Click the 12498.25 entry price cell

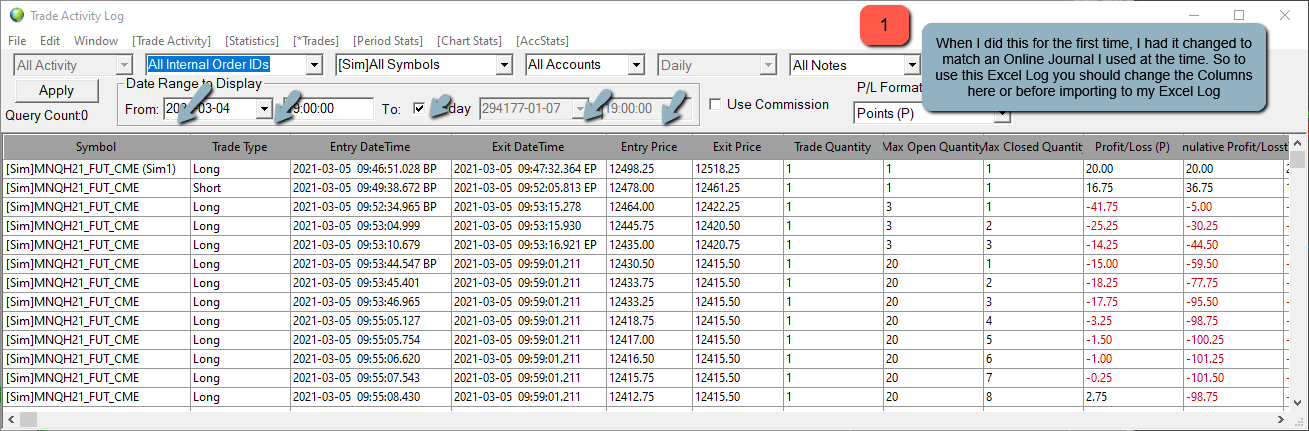(x=649, y=169)
